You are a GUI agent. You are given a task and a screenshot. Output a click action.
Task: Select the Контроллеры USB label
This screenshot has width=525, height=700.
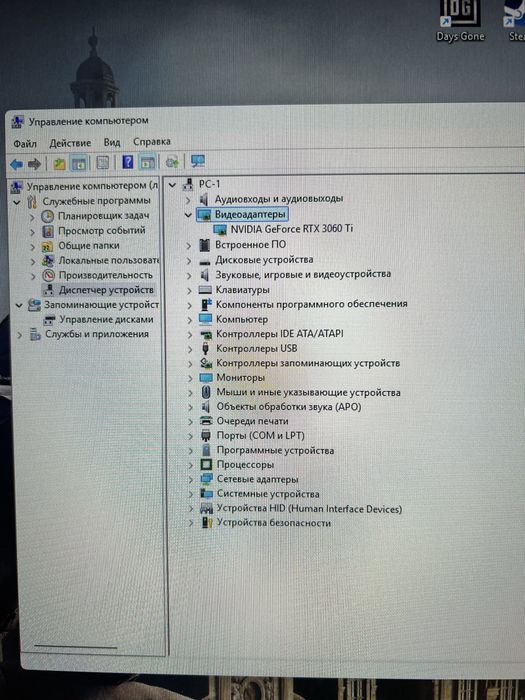[x=257, y=348]
